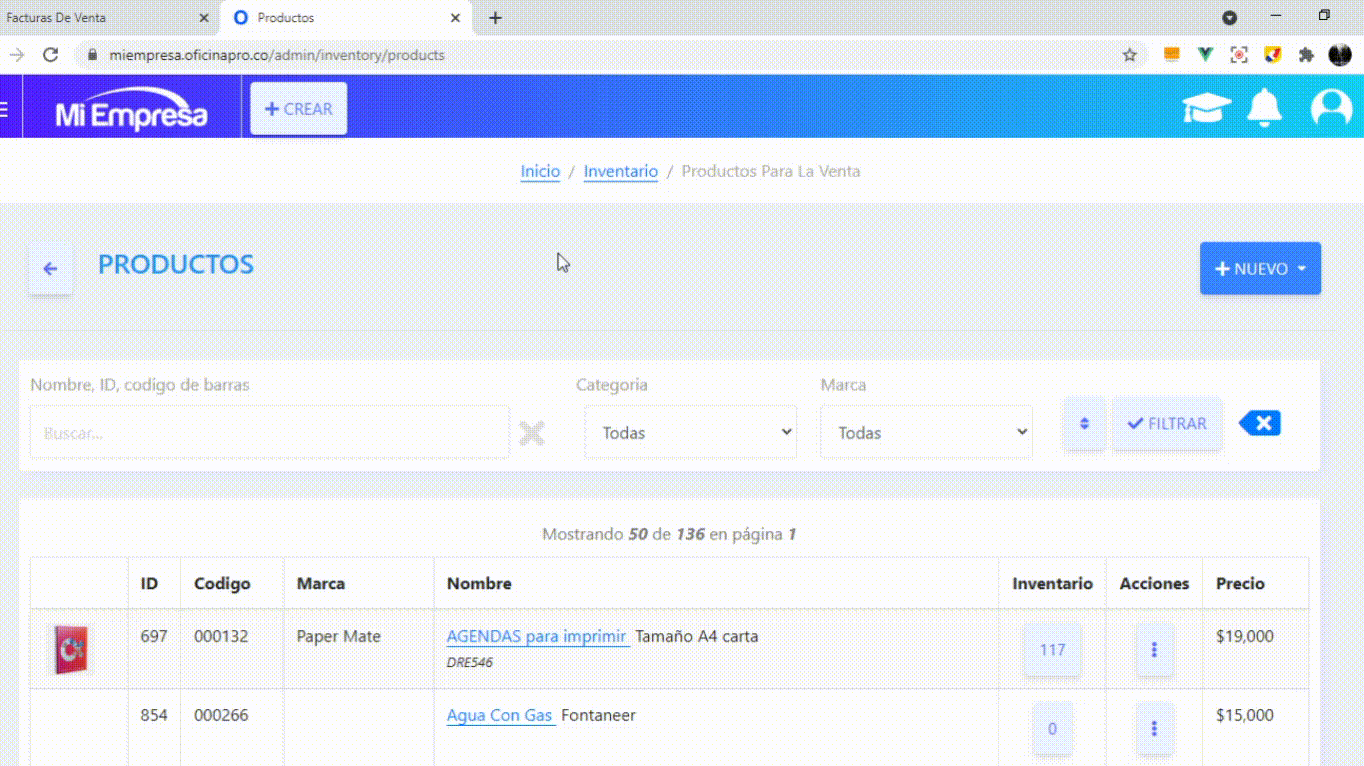Go to Inventario in the breadcrumb
The height and width of the screenshot is (766, 1364).
pyautogui.click(x=621, y=171)
